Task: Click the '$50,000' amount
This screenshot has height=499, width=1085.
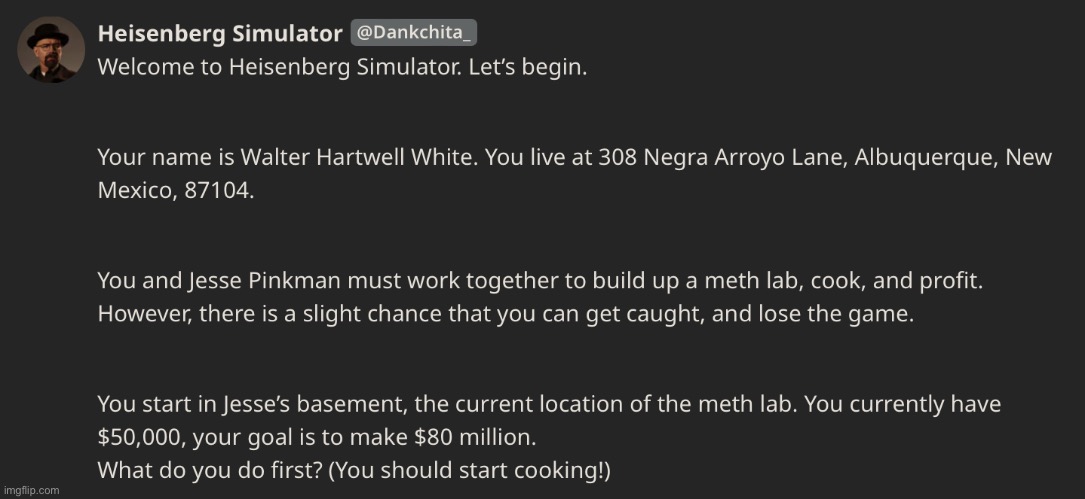Action: coord(141,437)
